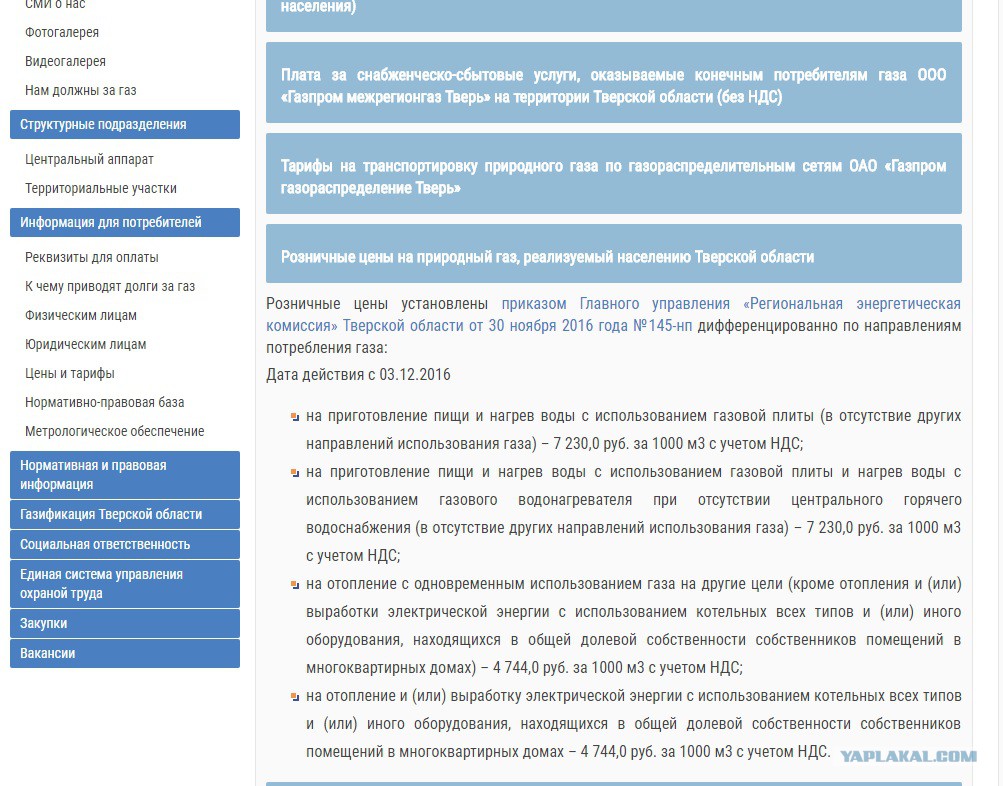Click the cut-off 'СМИ о нас' link
1003x786 pixels.
55,4
